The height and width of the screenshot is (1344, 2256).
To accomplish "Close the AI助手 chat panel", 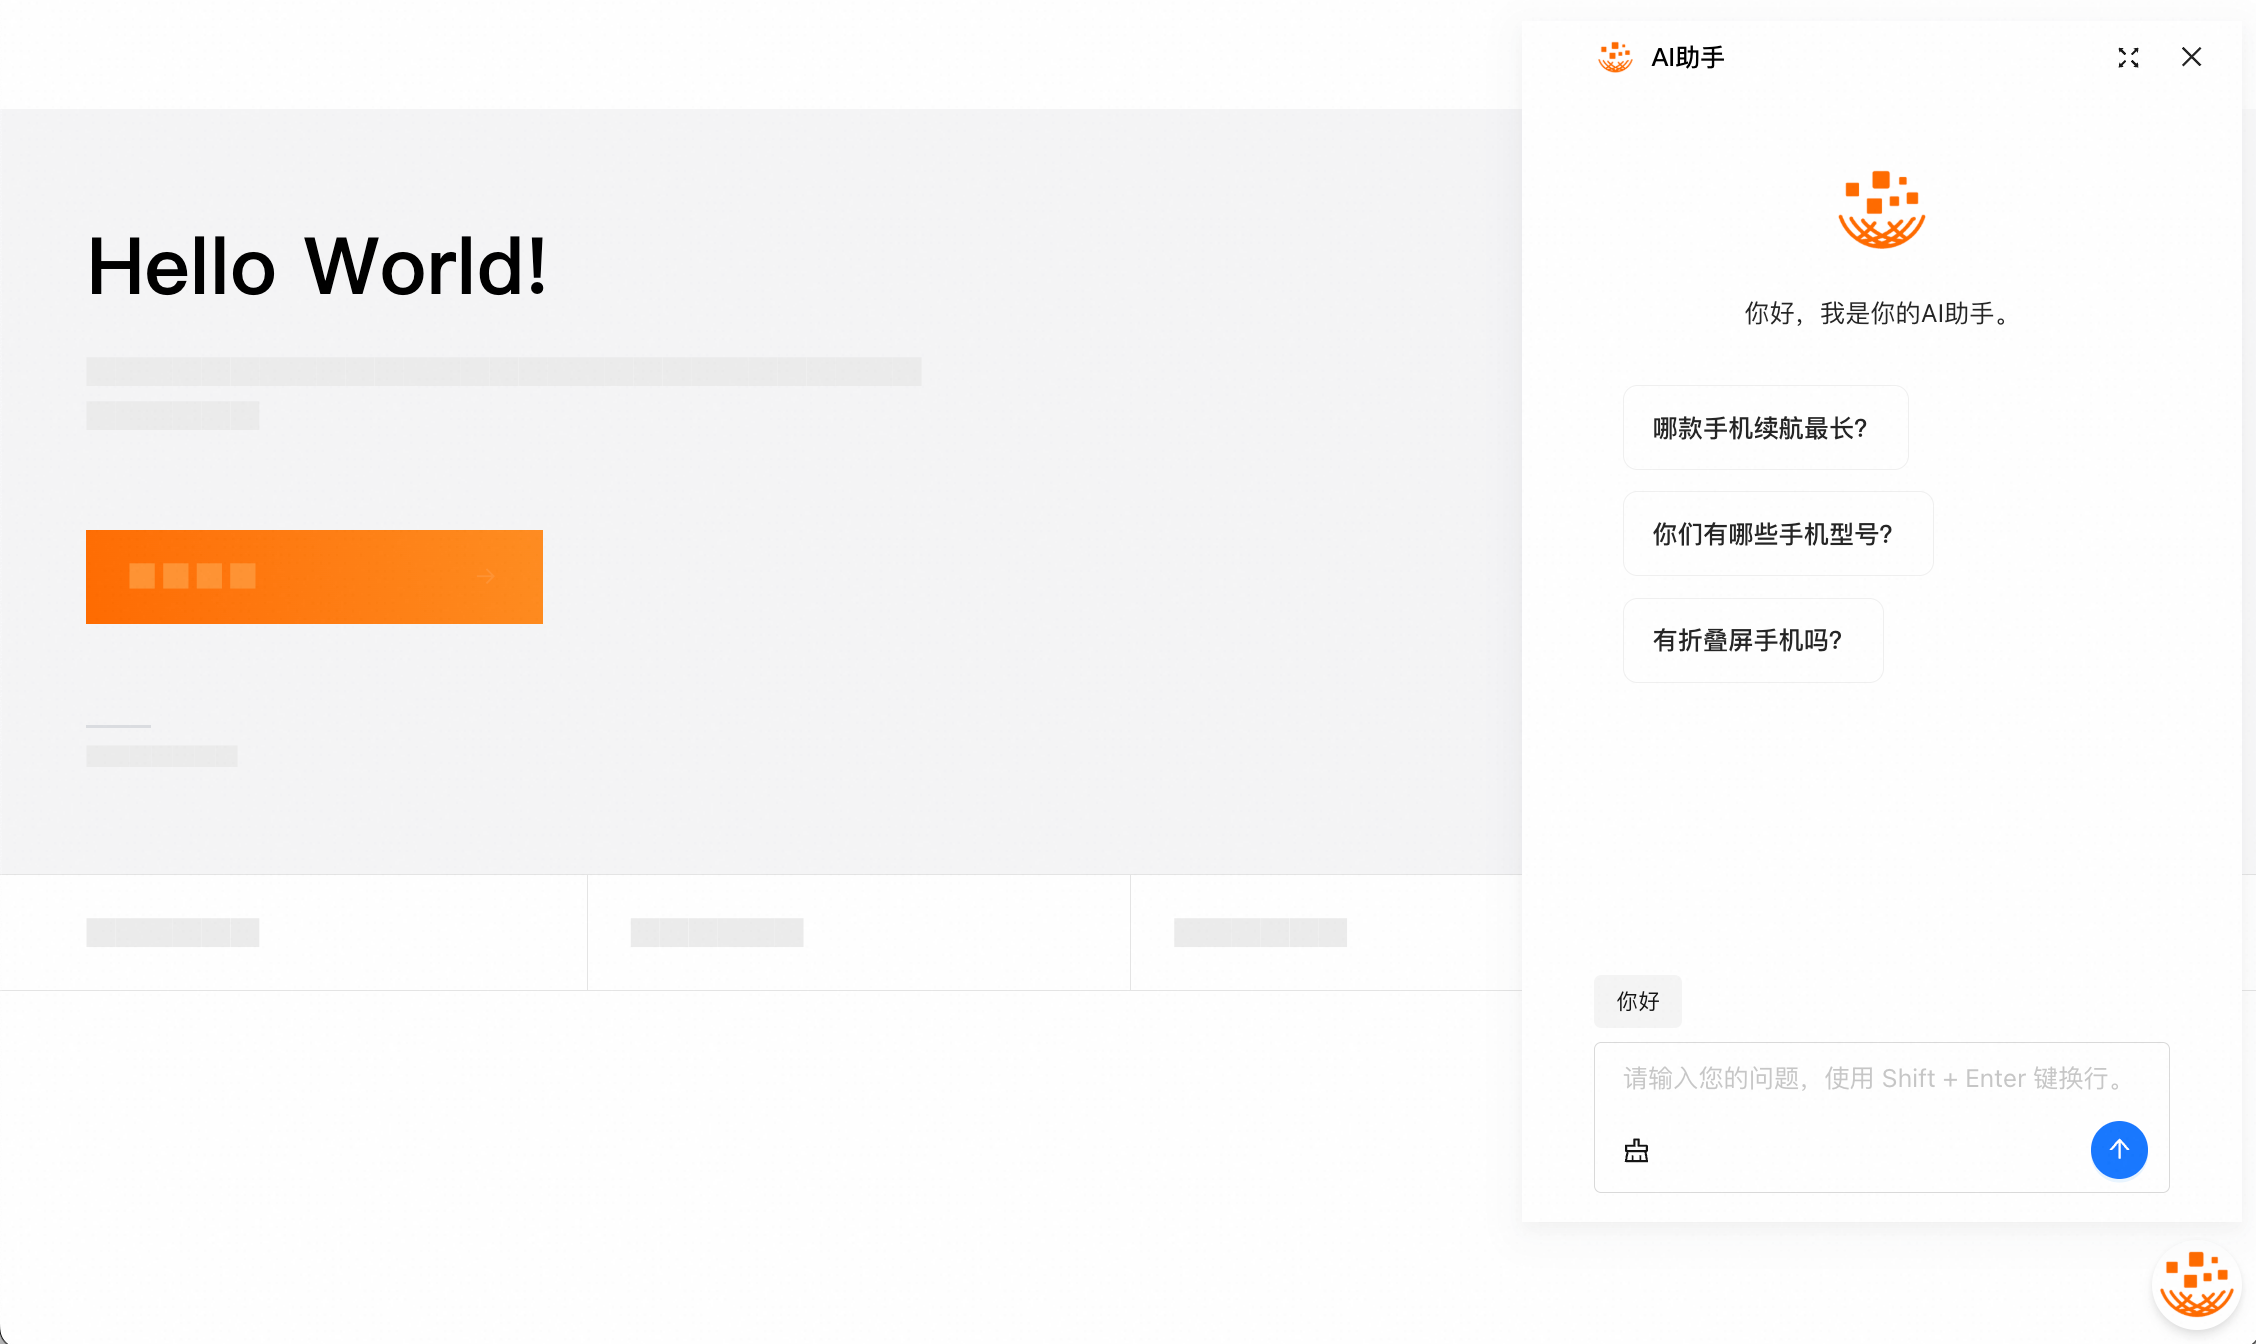I will pyautogui.click(x=2191, y=57).
